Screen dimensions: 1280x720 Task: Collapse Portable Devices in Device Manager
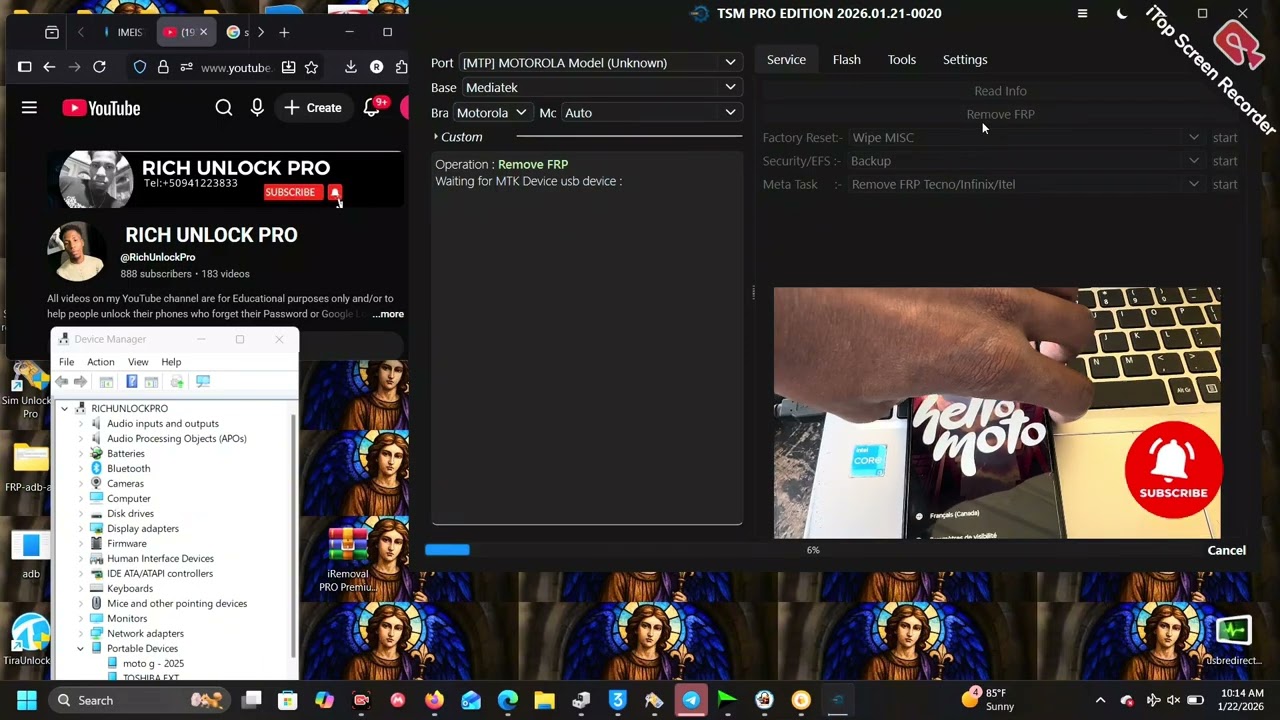pyautogui.click(x=81, y=648)
